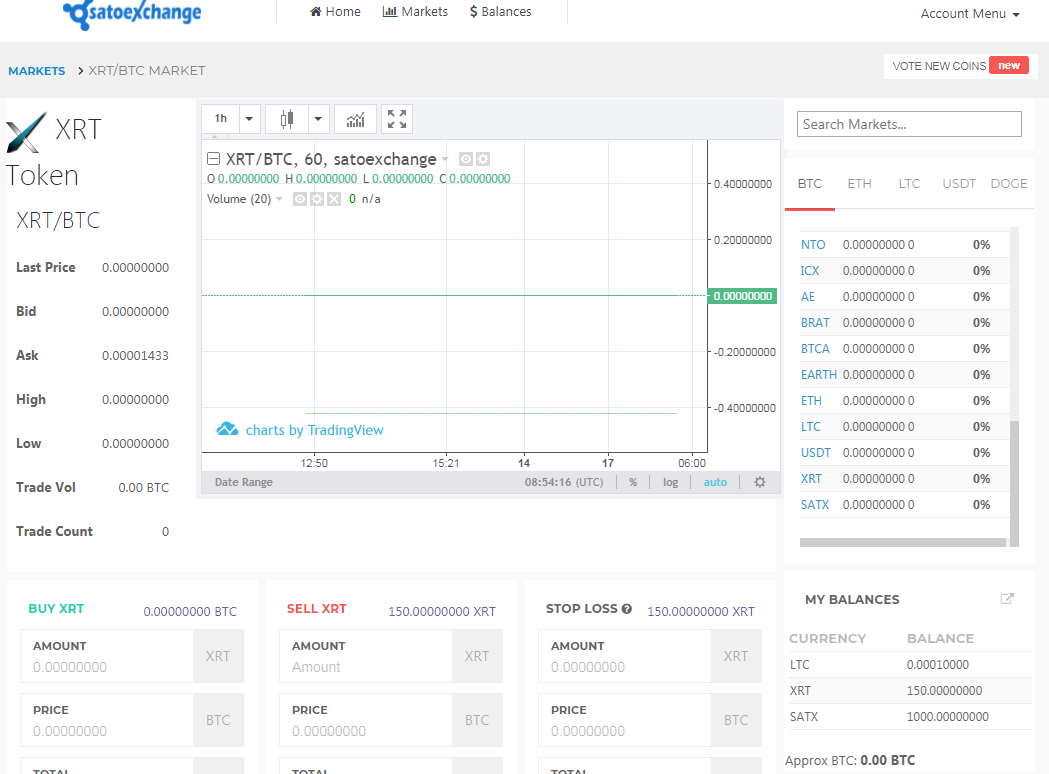1049x774 pixels.
Task: Click the green 0.00000000 price axis label
Action: [x=743, y=296]
